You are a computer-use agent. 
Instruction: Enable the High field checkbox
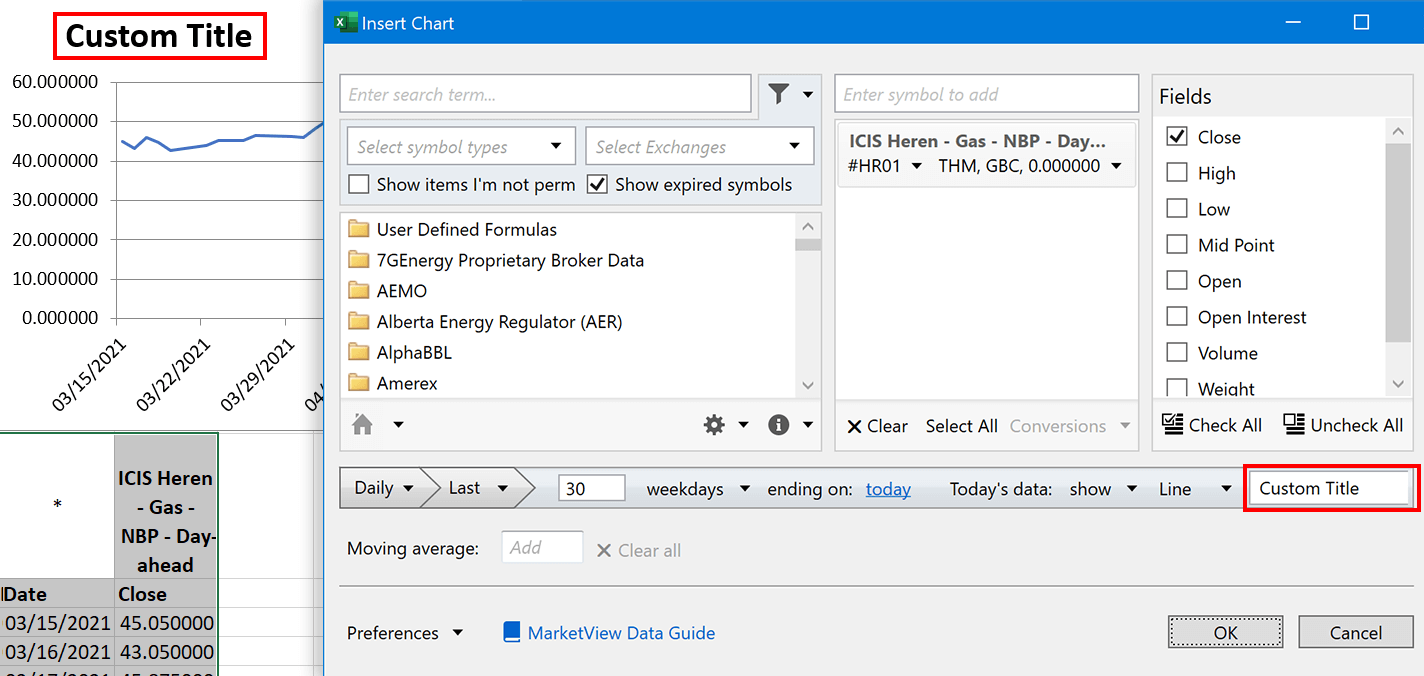point(1177,173)
